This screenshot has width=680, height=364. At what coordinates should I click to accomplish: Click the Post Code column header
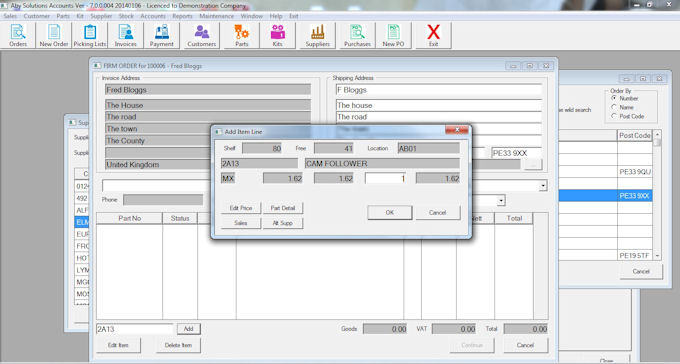tap(634, 135)
